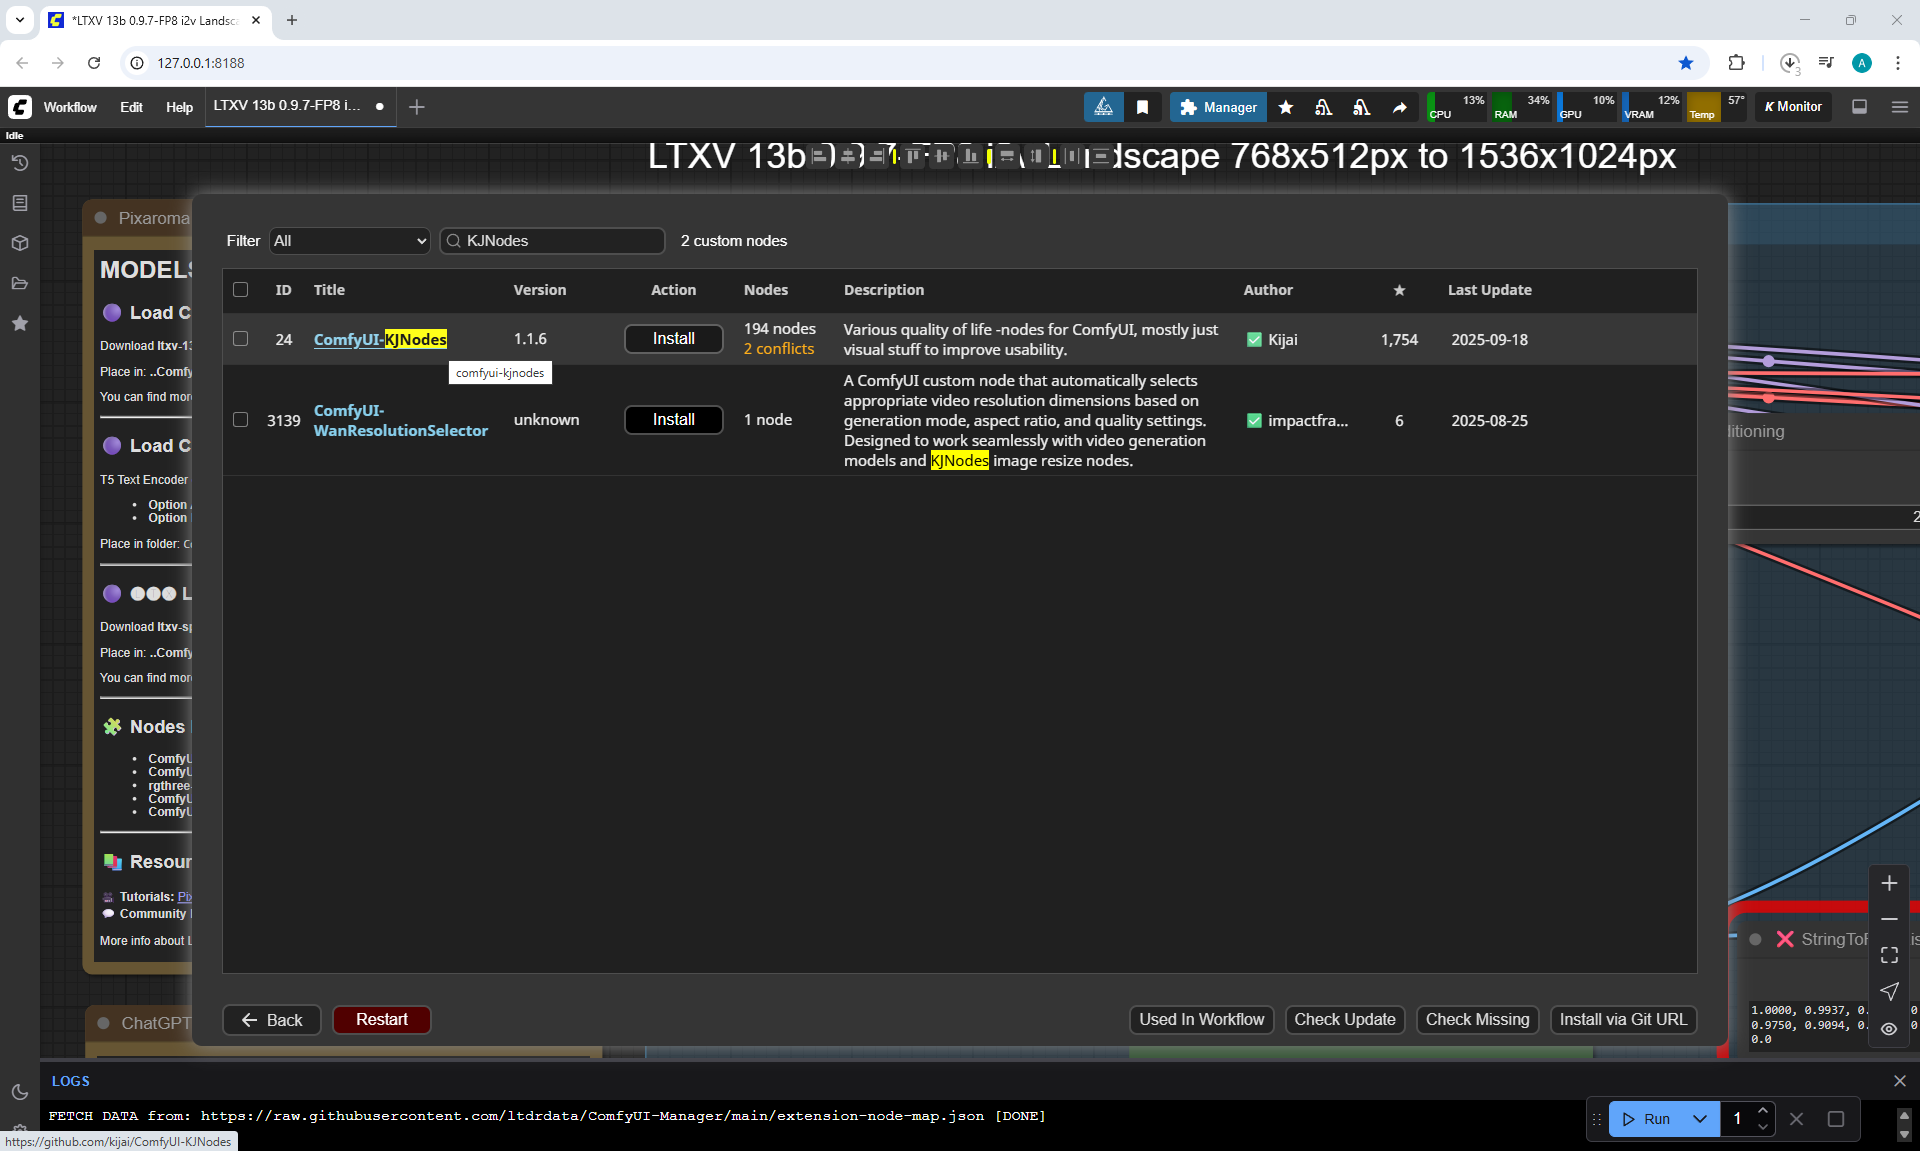
Task: Click the zoom in plus canvas button
Action: click(x=1889, y=883)
